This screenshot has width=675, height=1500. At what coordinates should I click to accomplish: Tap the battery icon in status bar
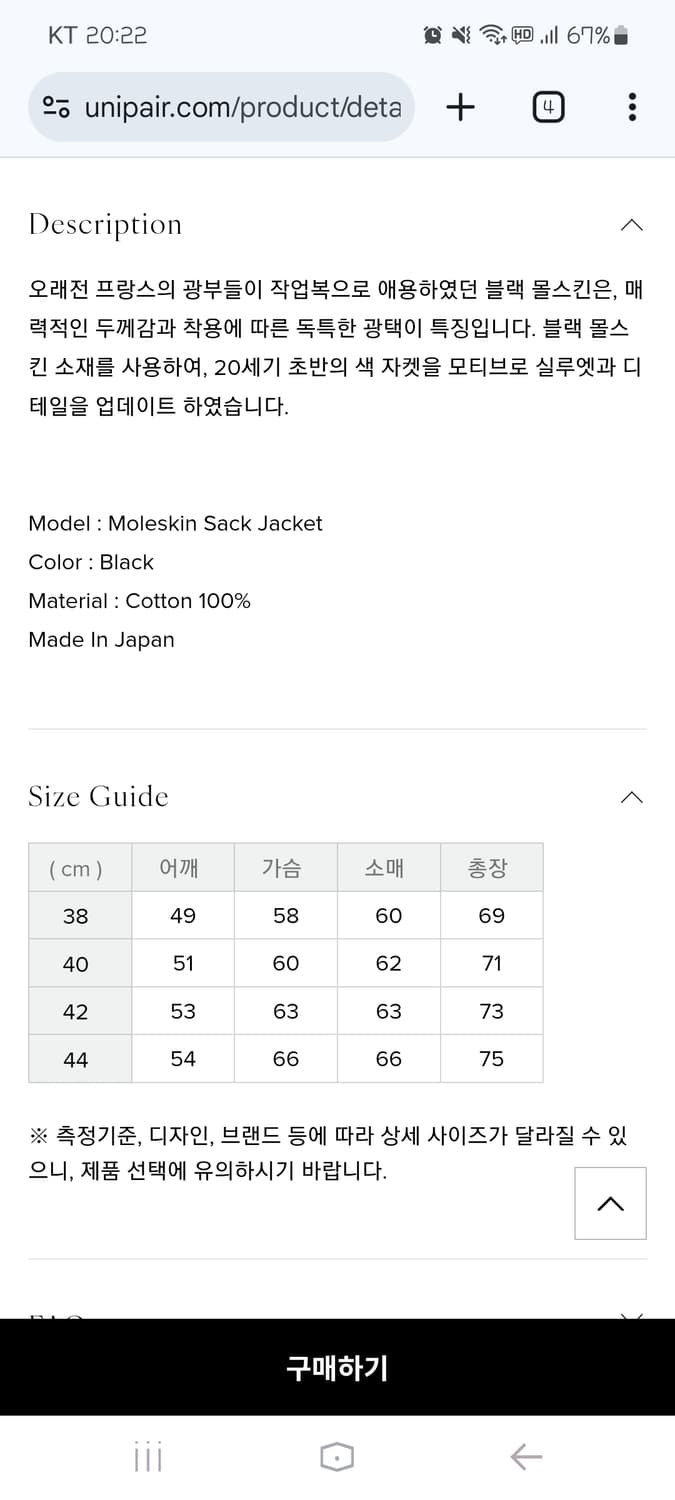(621, 36)
